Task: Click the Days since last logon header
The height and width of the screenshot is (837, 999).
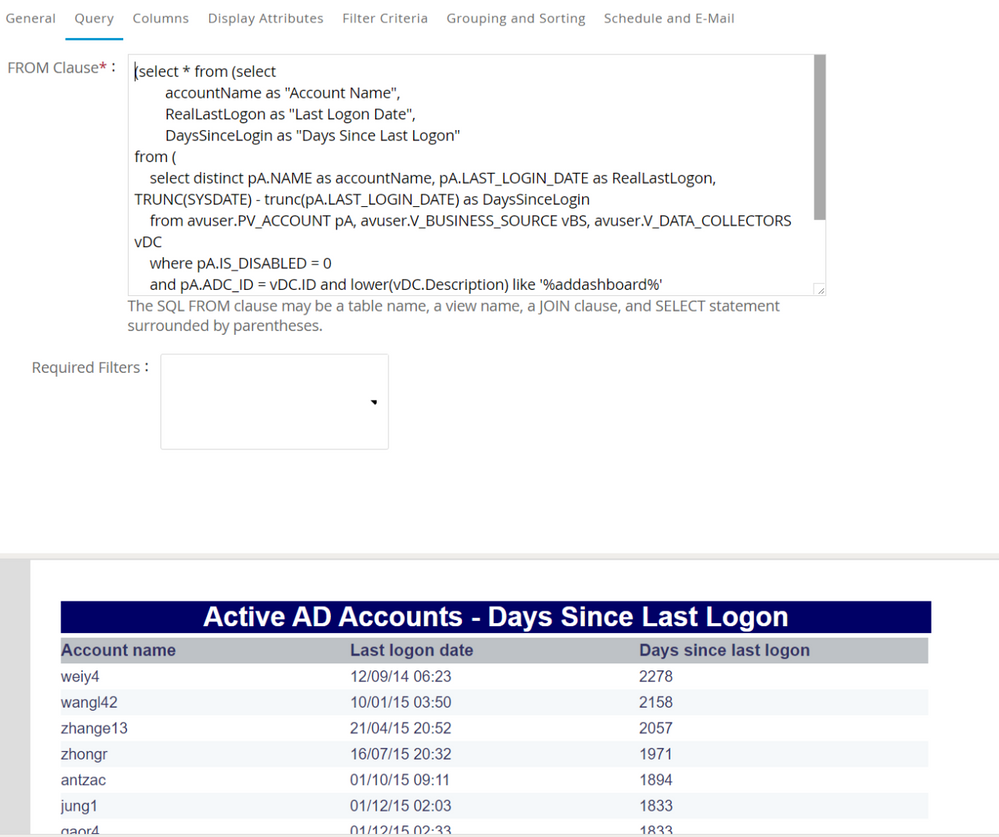Action: (724, 650)
